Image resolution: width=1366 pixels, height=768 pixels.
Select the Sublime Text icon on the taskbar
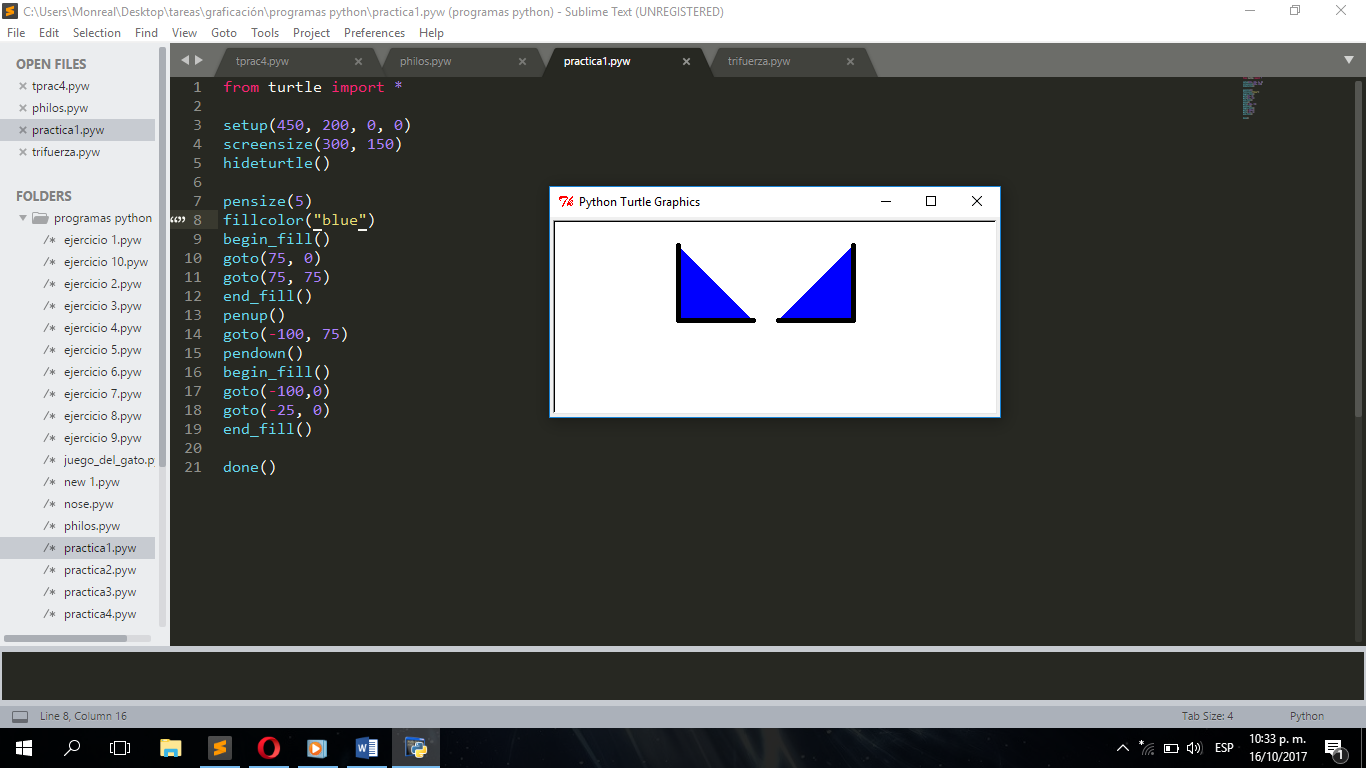tap(220, 747)
